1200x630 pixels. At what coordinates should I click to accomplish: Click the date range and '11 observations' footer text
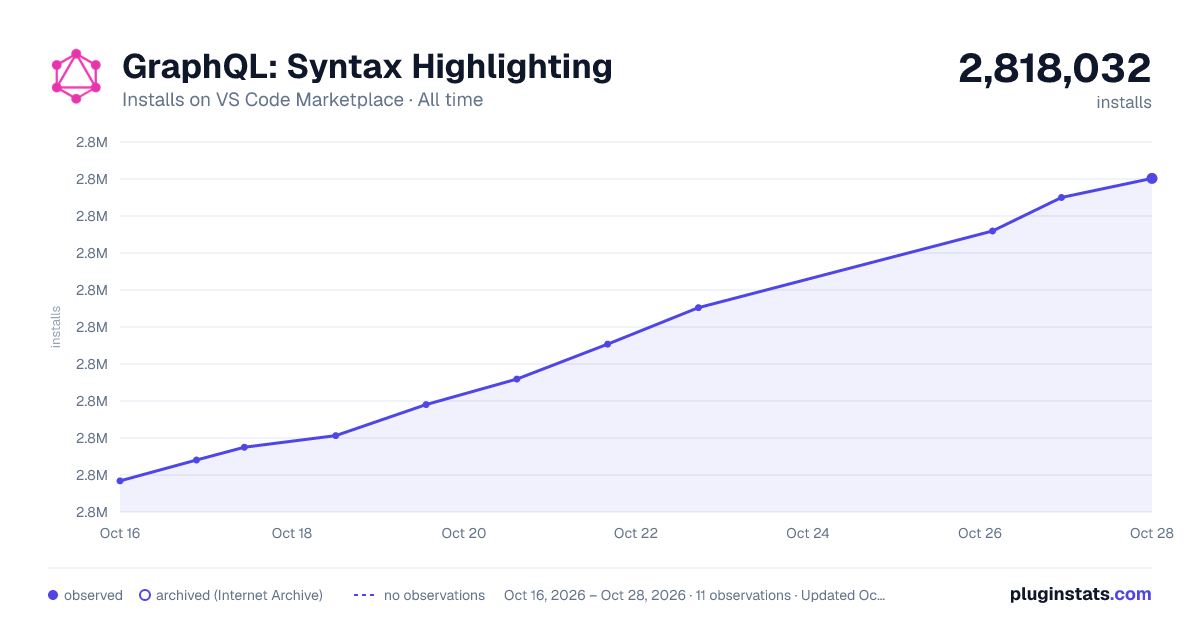695,595
